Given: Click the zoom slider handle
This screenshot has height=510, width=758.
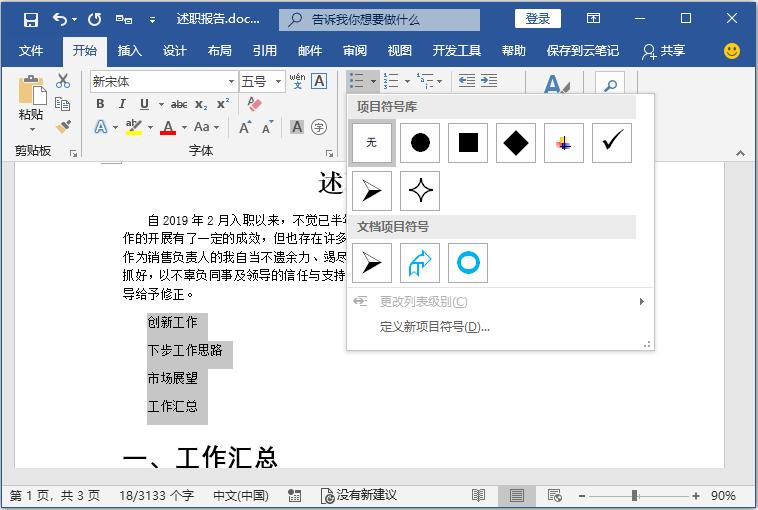Looking at the screenshot, I should click(634, 495).
